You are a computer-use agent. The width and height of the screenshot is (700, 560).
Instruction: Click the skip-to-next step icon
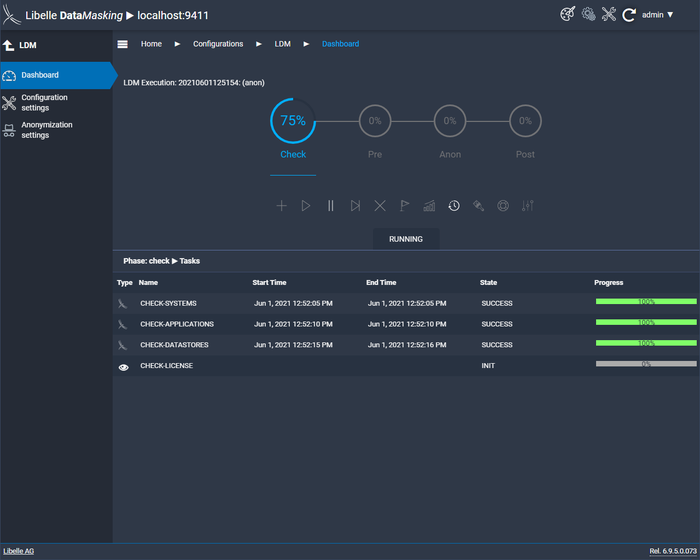click(x=355, y=206)
